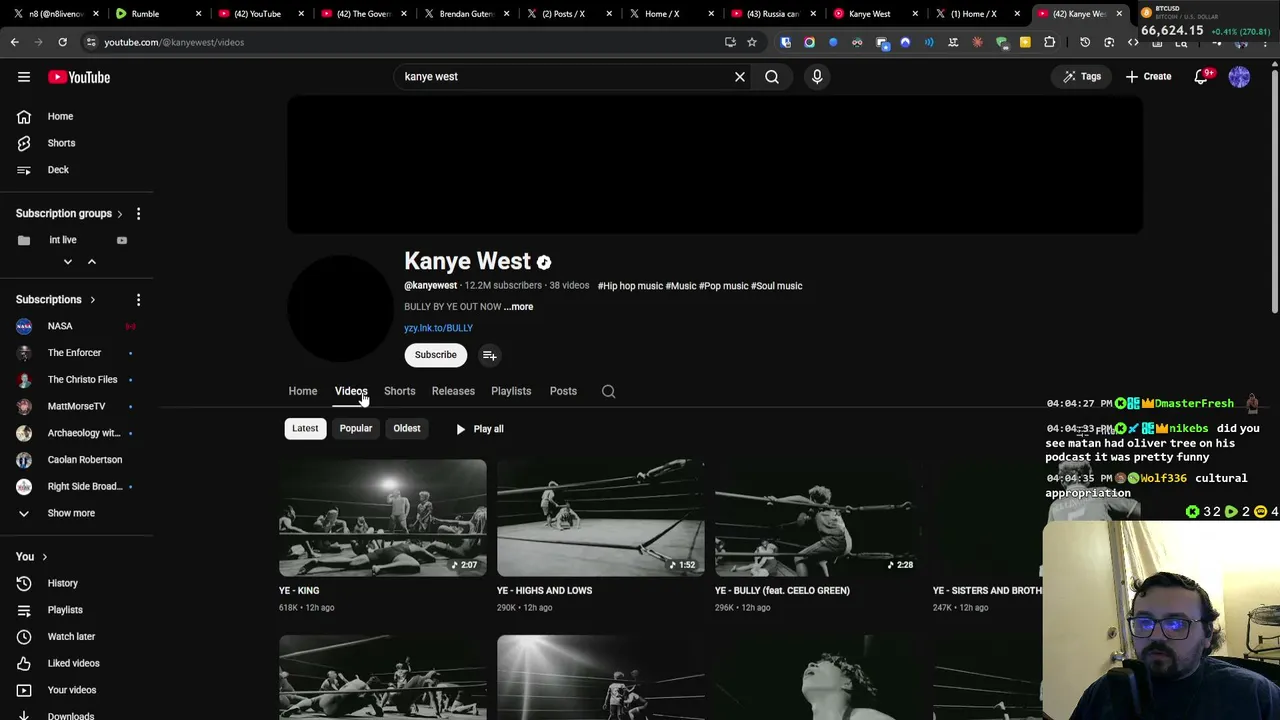
Task: Reload the page
Action: [62, 42]
